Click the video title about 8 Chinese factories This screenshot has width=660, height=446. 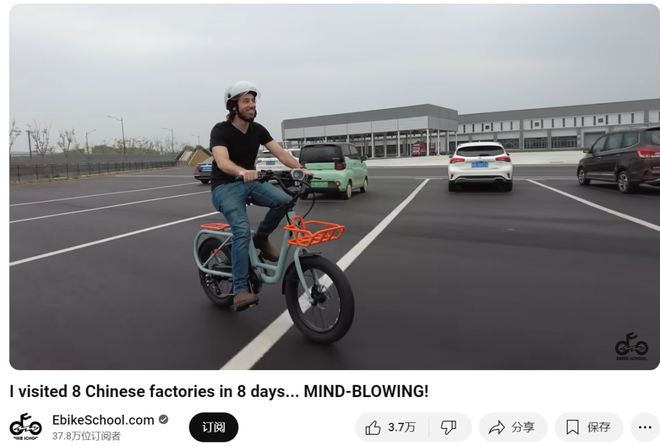click(x=219, y=391)
